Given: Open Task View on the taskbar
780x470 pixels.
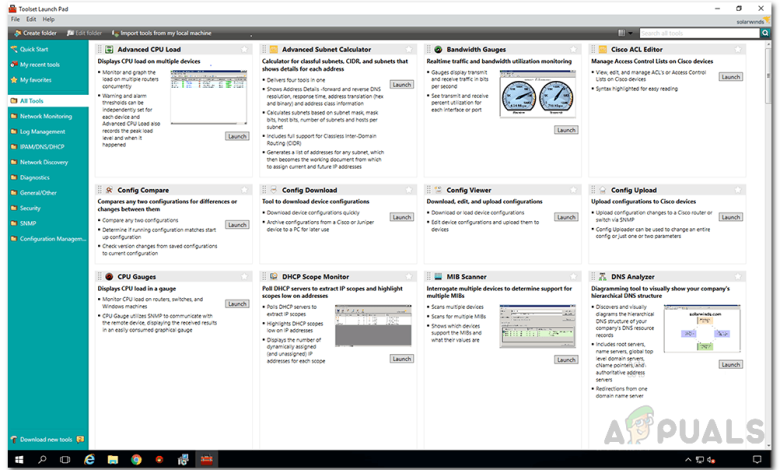Looking at the screenshot, I should [65, 460].
